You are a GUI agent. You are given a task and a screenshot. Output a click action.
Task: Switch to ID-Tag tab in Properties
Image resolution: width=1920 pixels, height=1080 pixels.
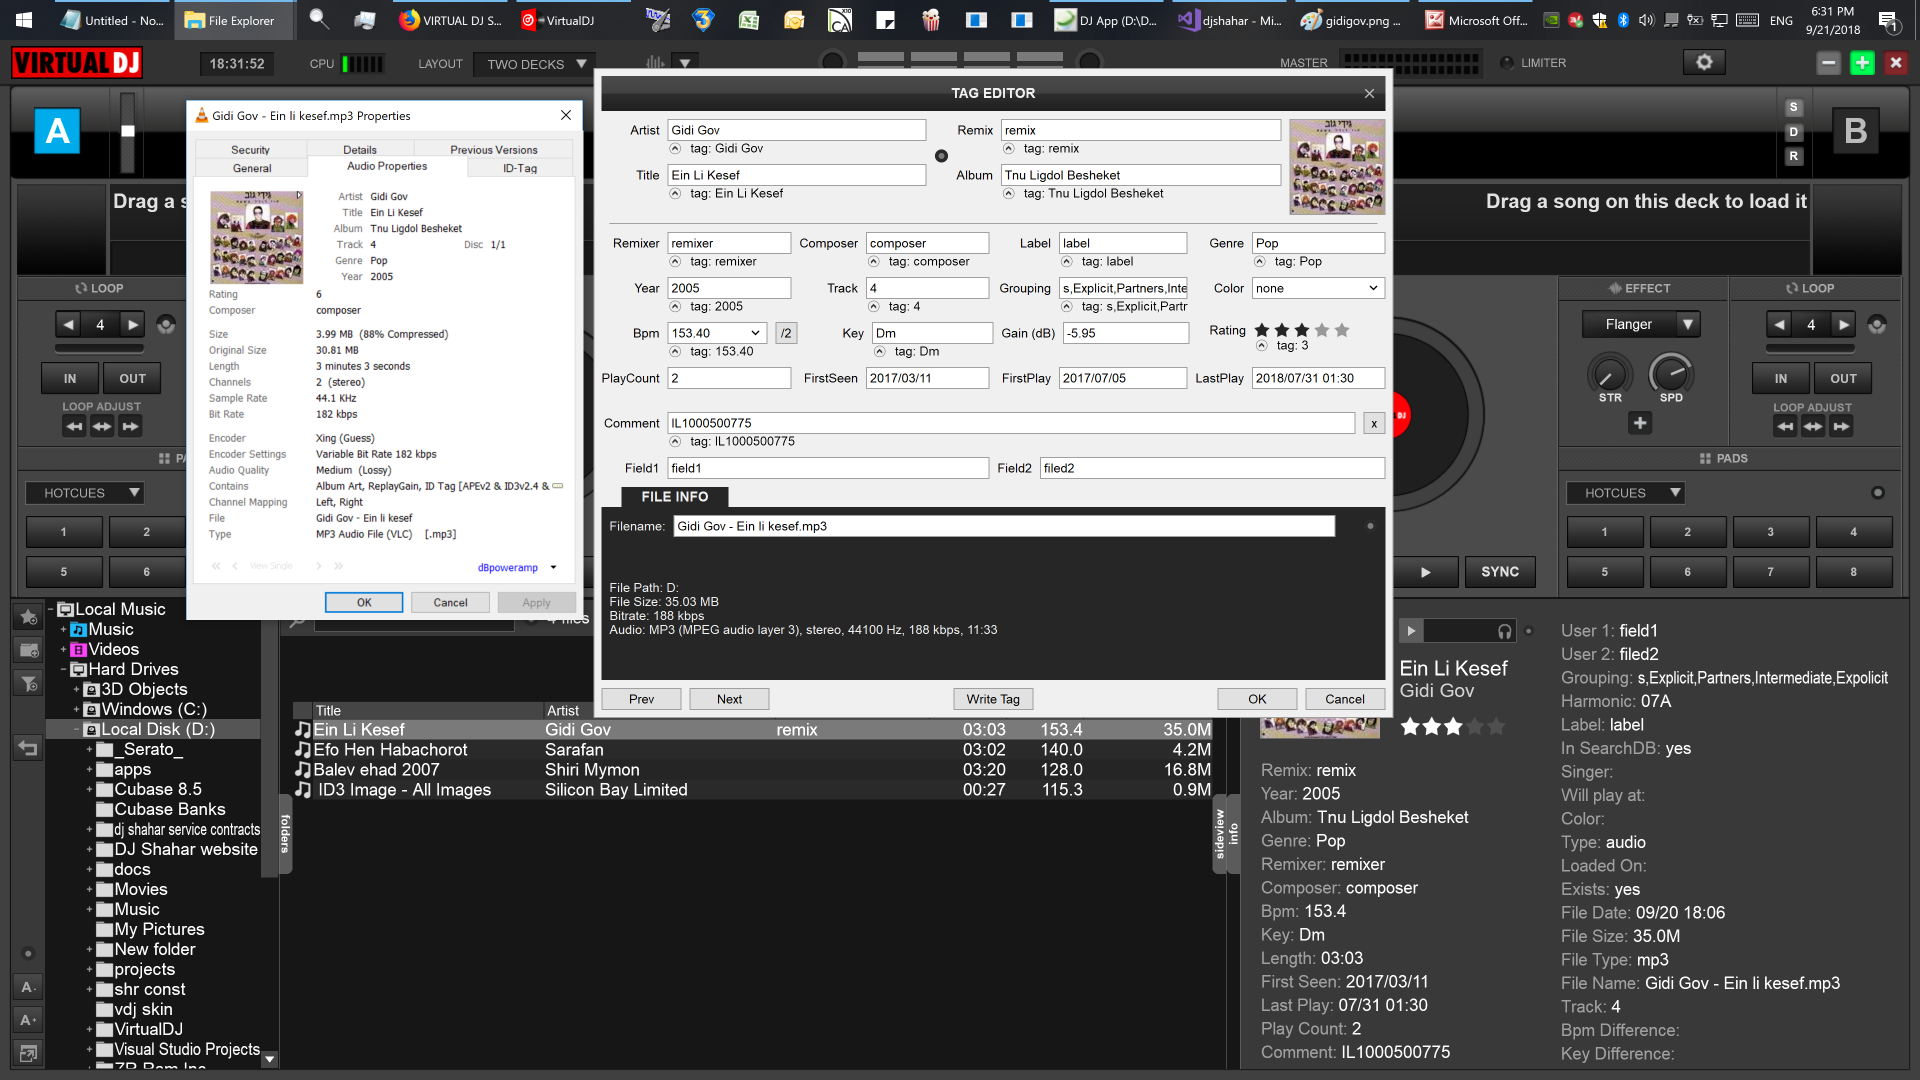click(x=520, y=168)
